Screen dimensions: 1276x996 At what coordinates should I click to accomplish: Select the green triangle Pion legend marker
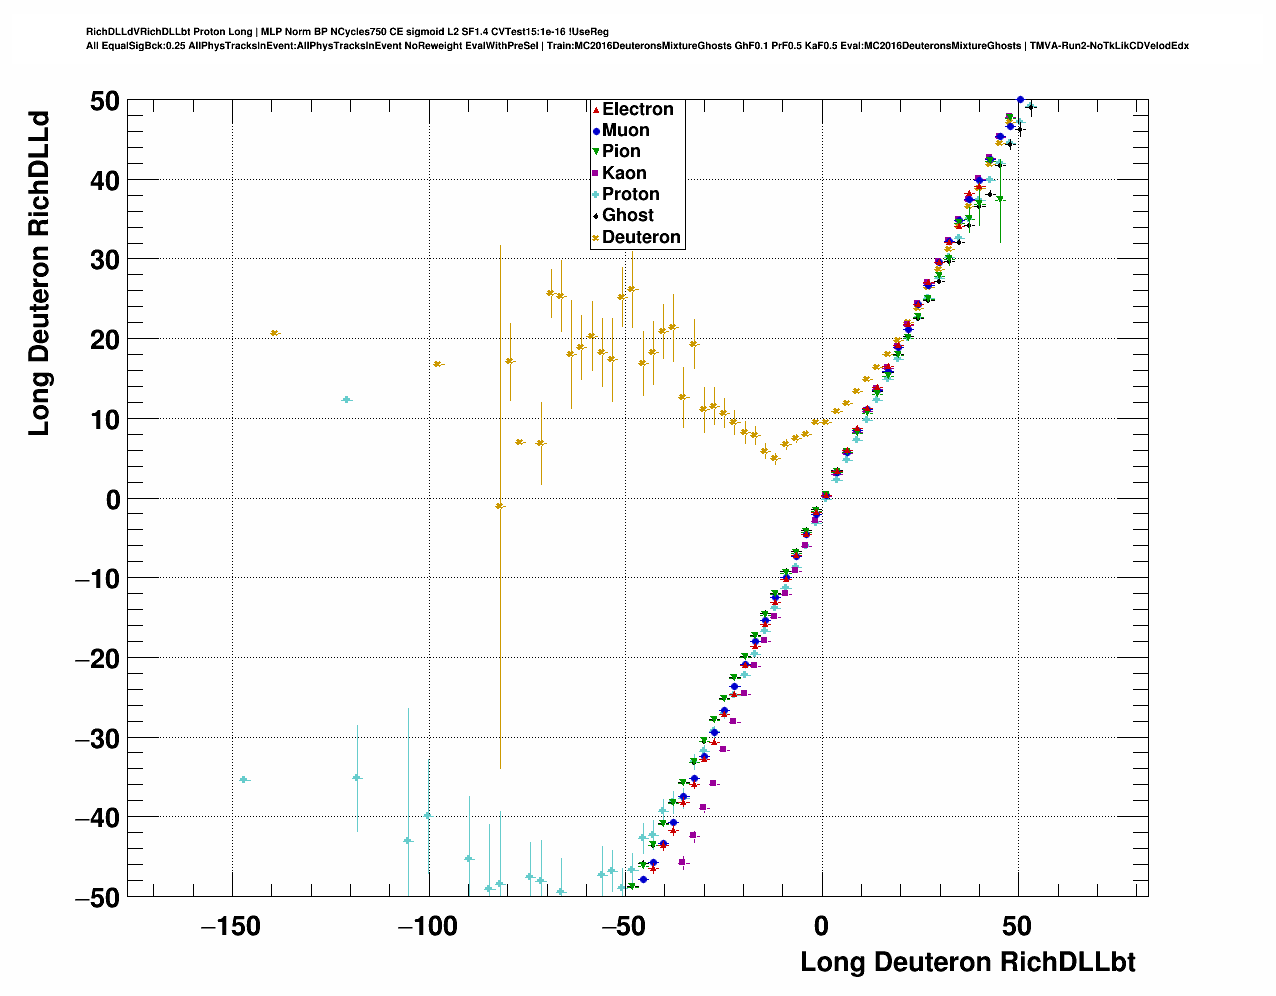(596, 152)
